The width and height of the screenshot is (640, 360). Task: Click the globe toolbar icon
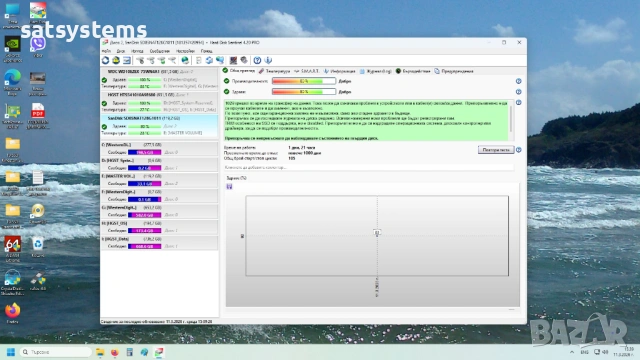tap(185, 60)
